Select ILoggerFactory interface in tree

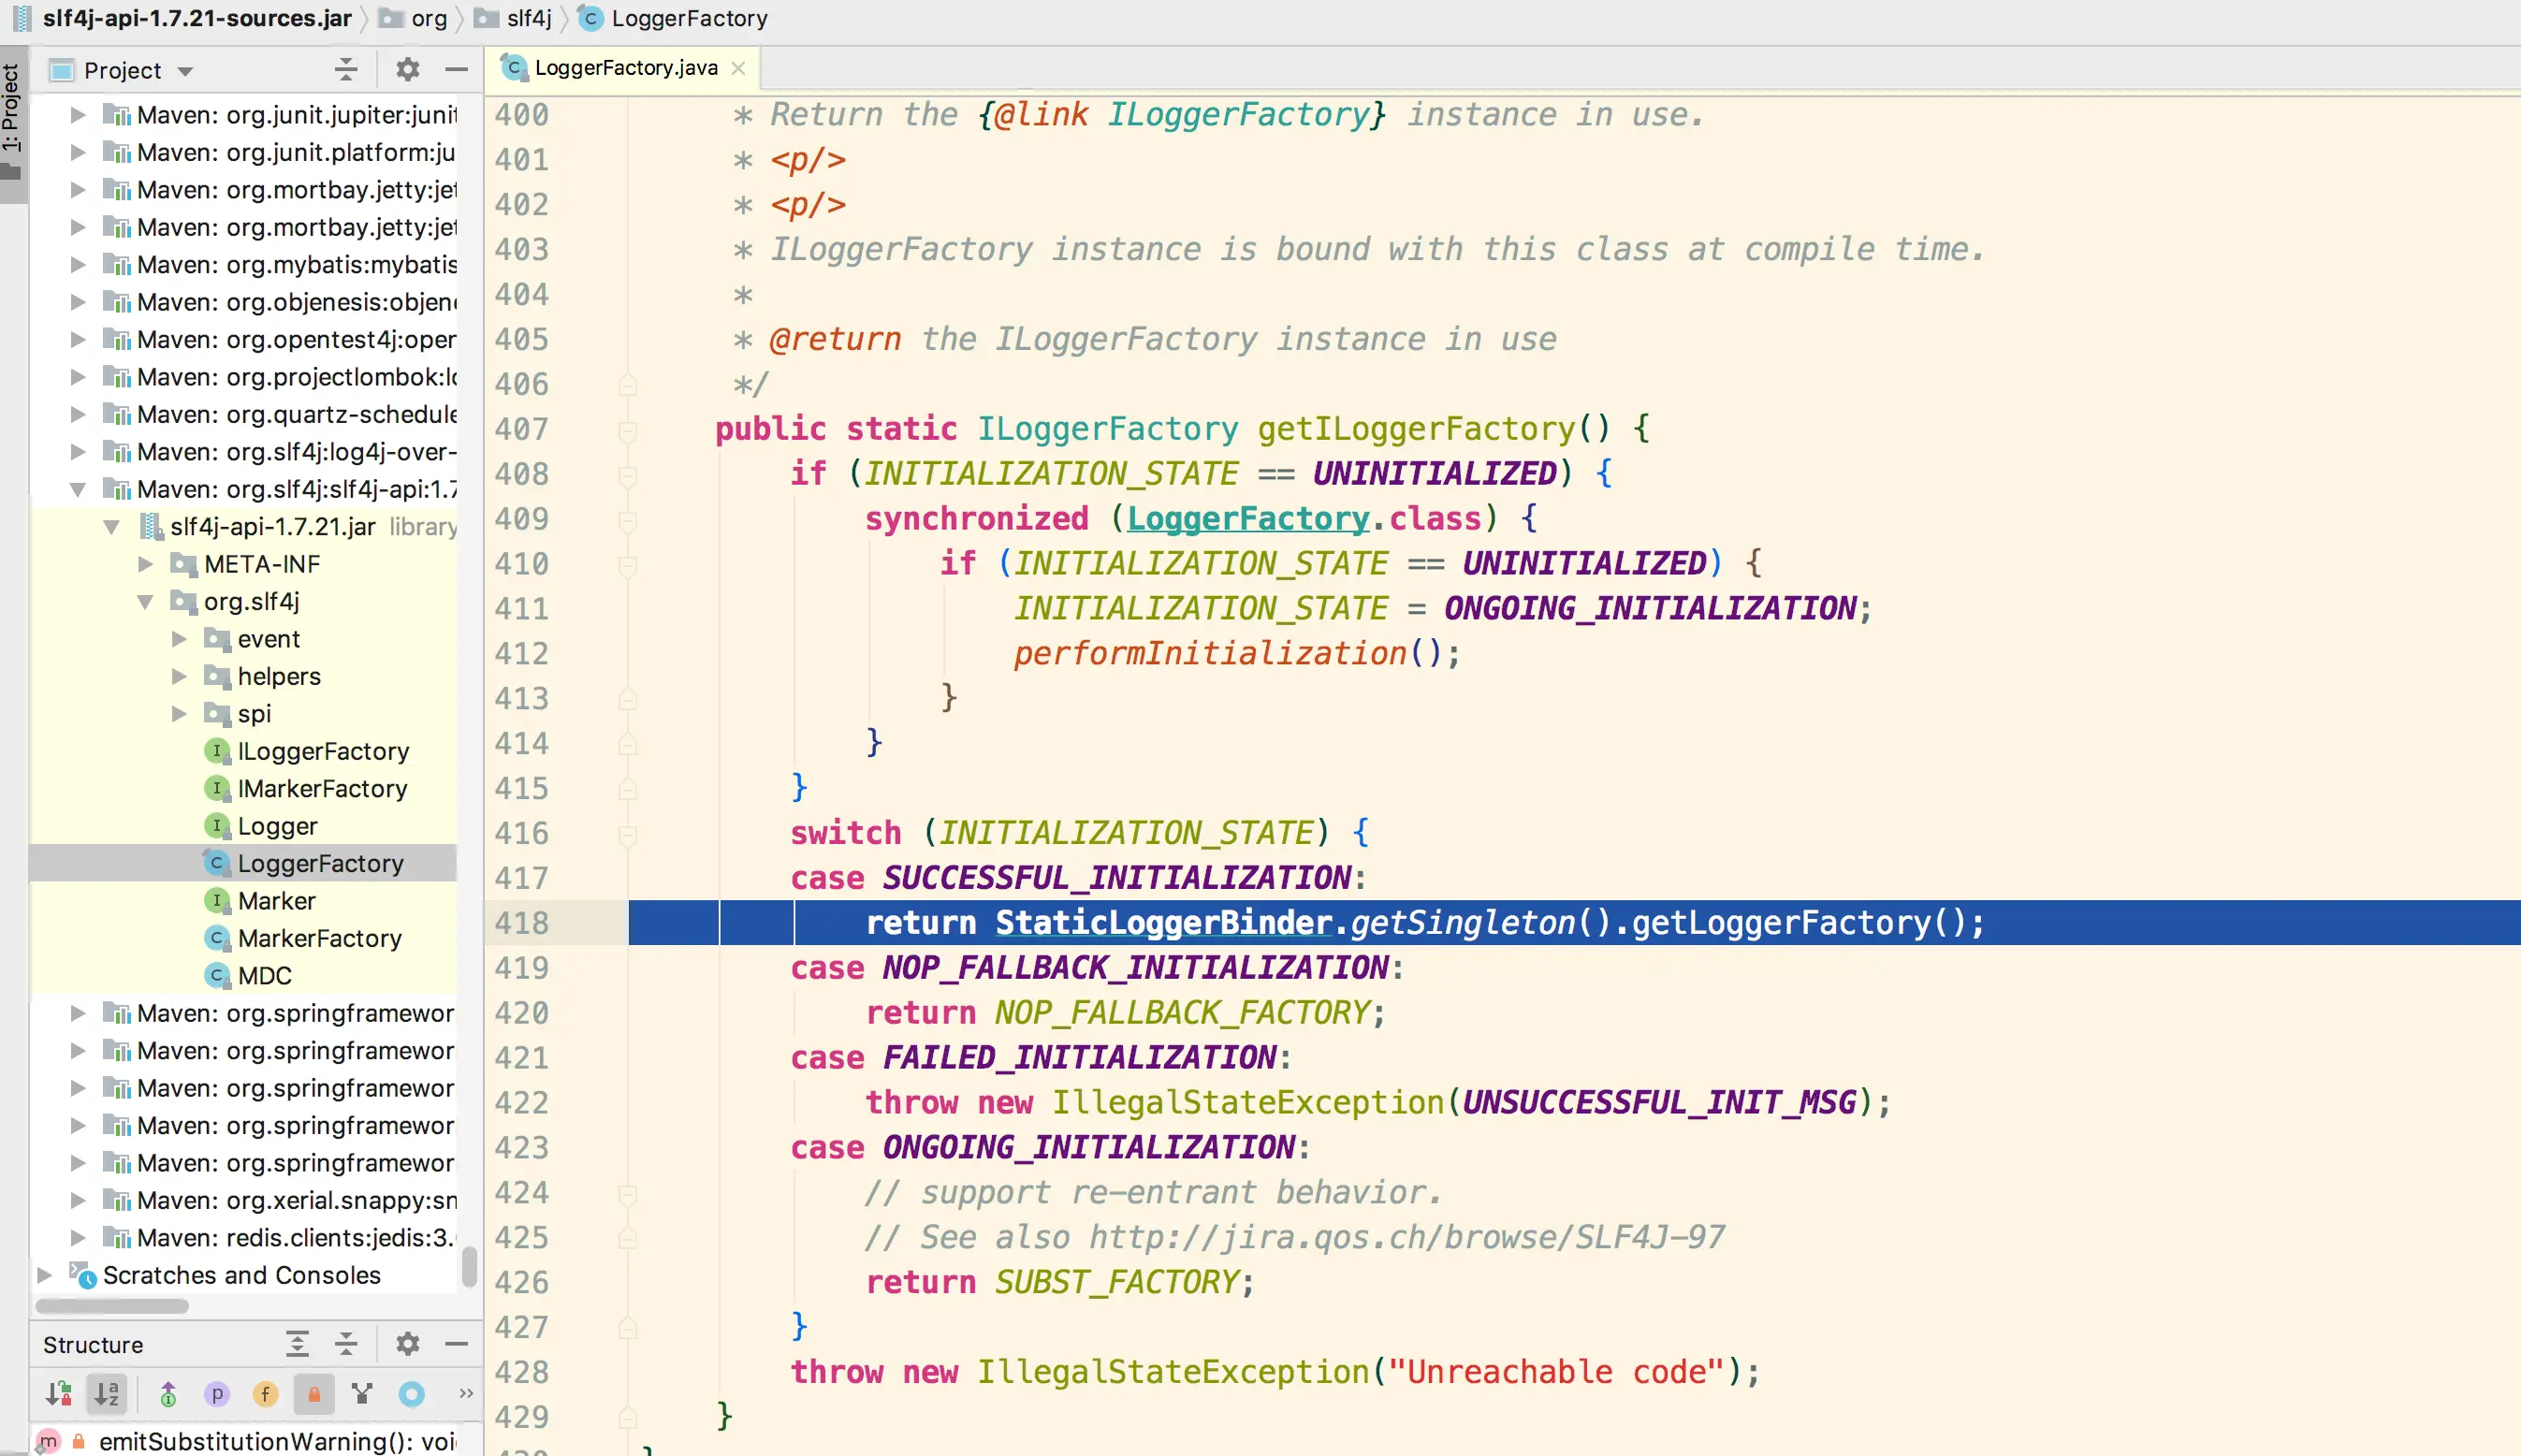pyautogui.click(x=322, y=751)
